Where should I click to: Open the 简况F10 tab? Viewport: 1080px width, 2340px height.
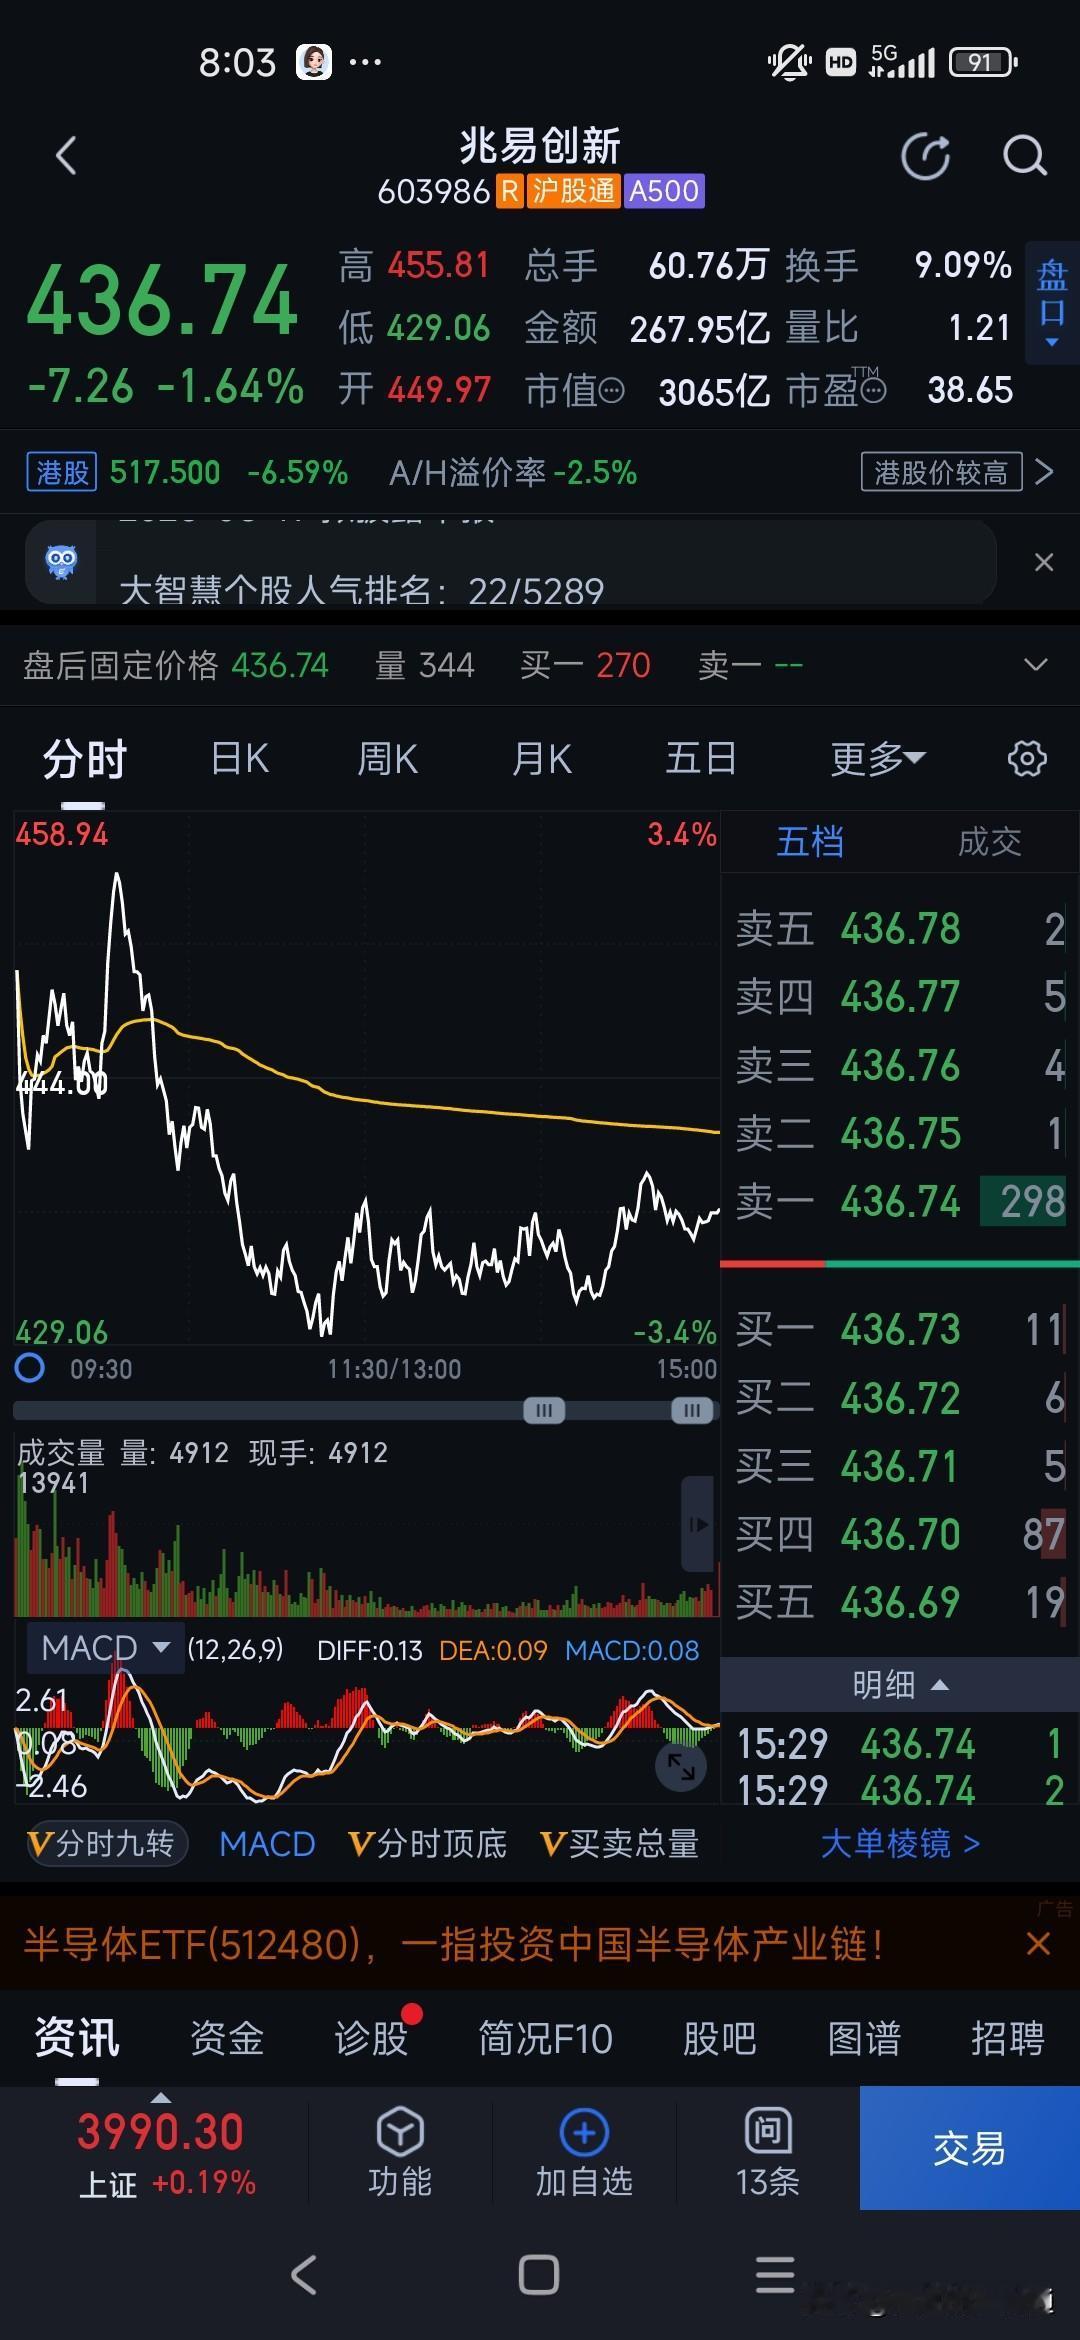coord(545,2038)
